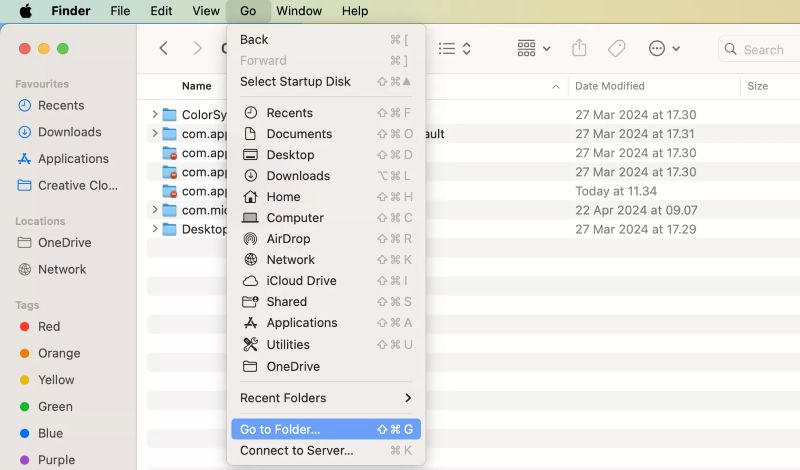Choose Network in the Go menu
Screen dimensions: 800x470
tap(326, 259)
